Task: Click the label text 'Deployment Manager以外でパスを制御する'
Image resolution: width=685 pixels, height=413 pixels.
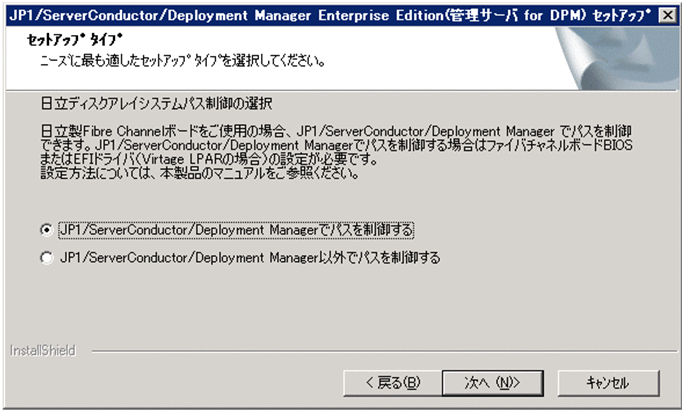Action: click(x=249, y=258)
